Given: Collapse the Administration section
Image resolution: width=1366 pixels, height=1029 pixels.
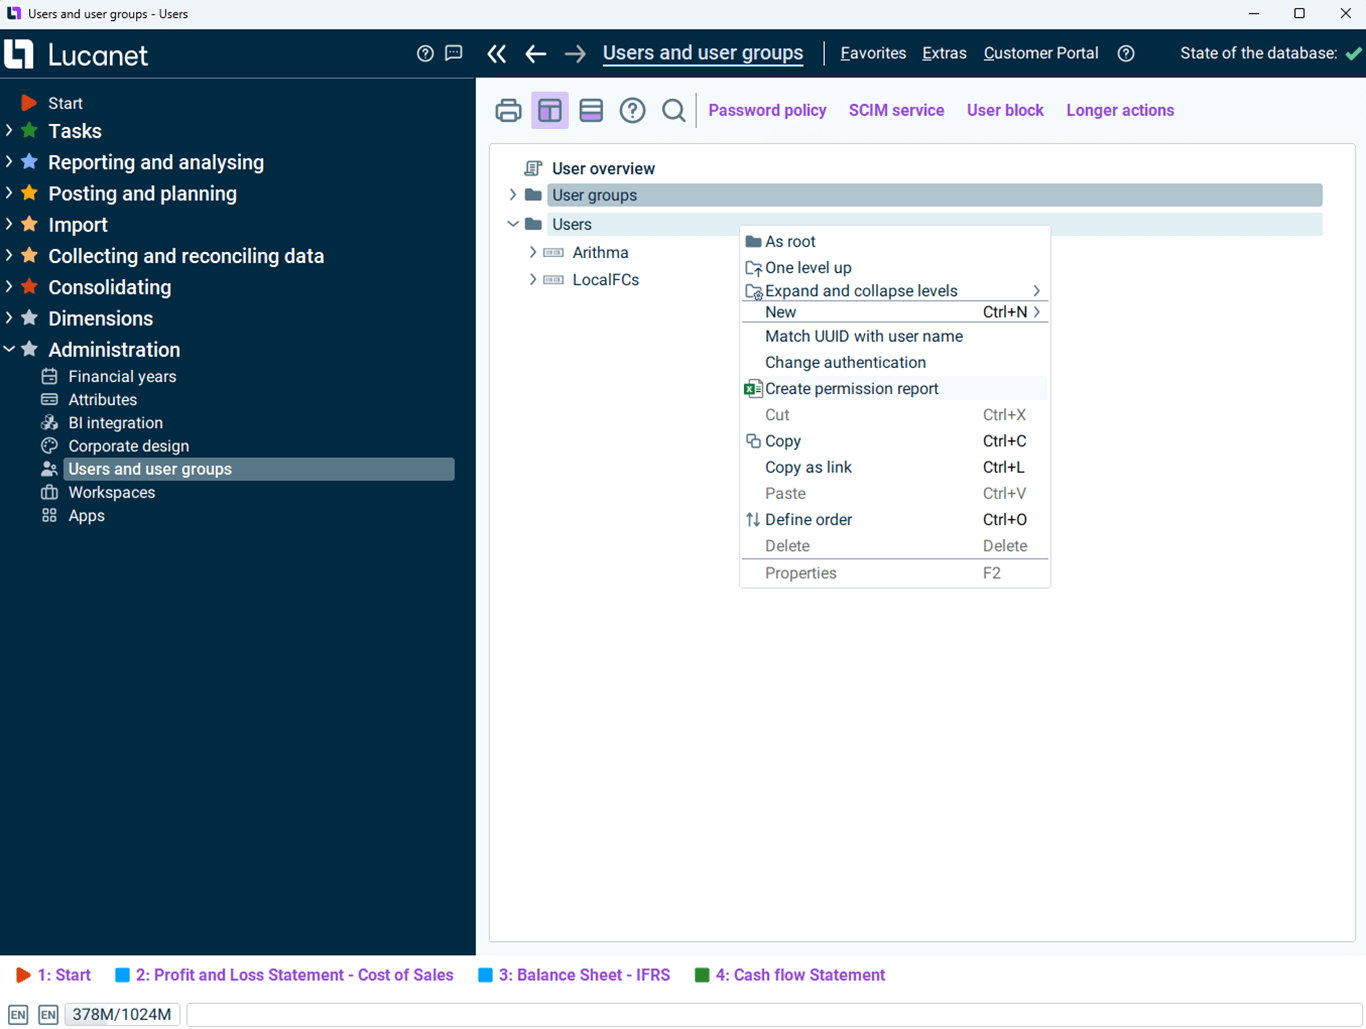Looking at the screenshot, I should click(x=9, y=349).
